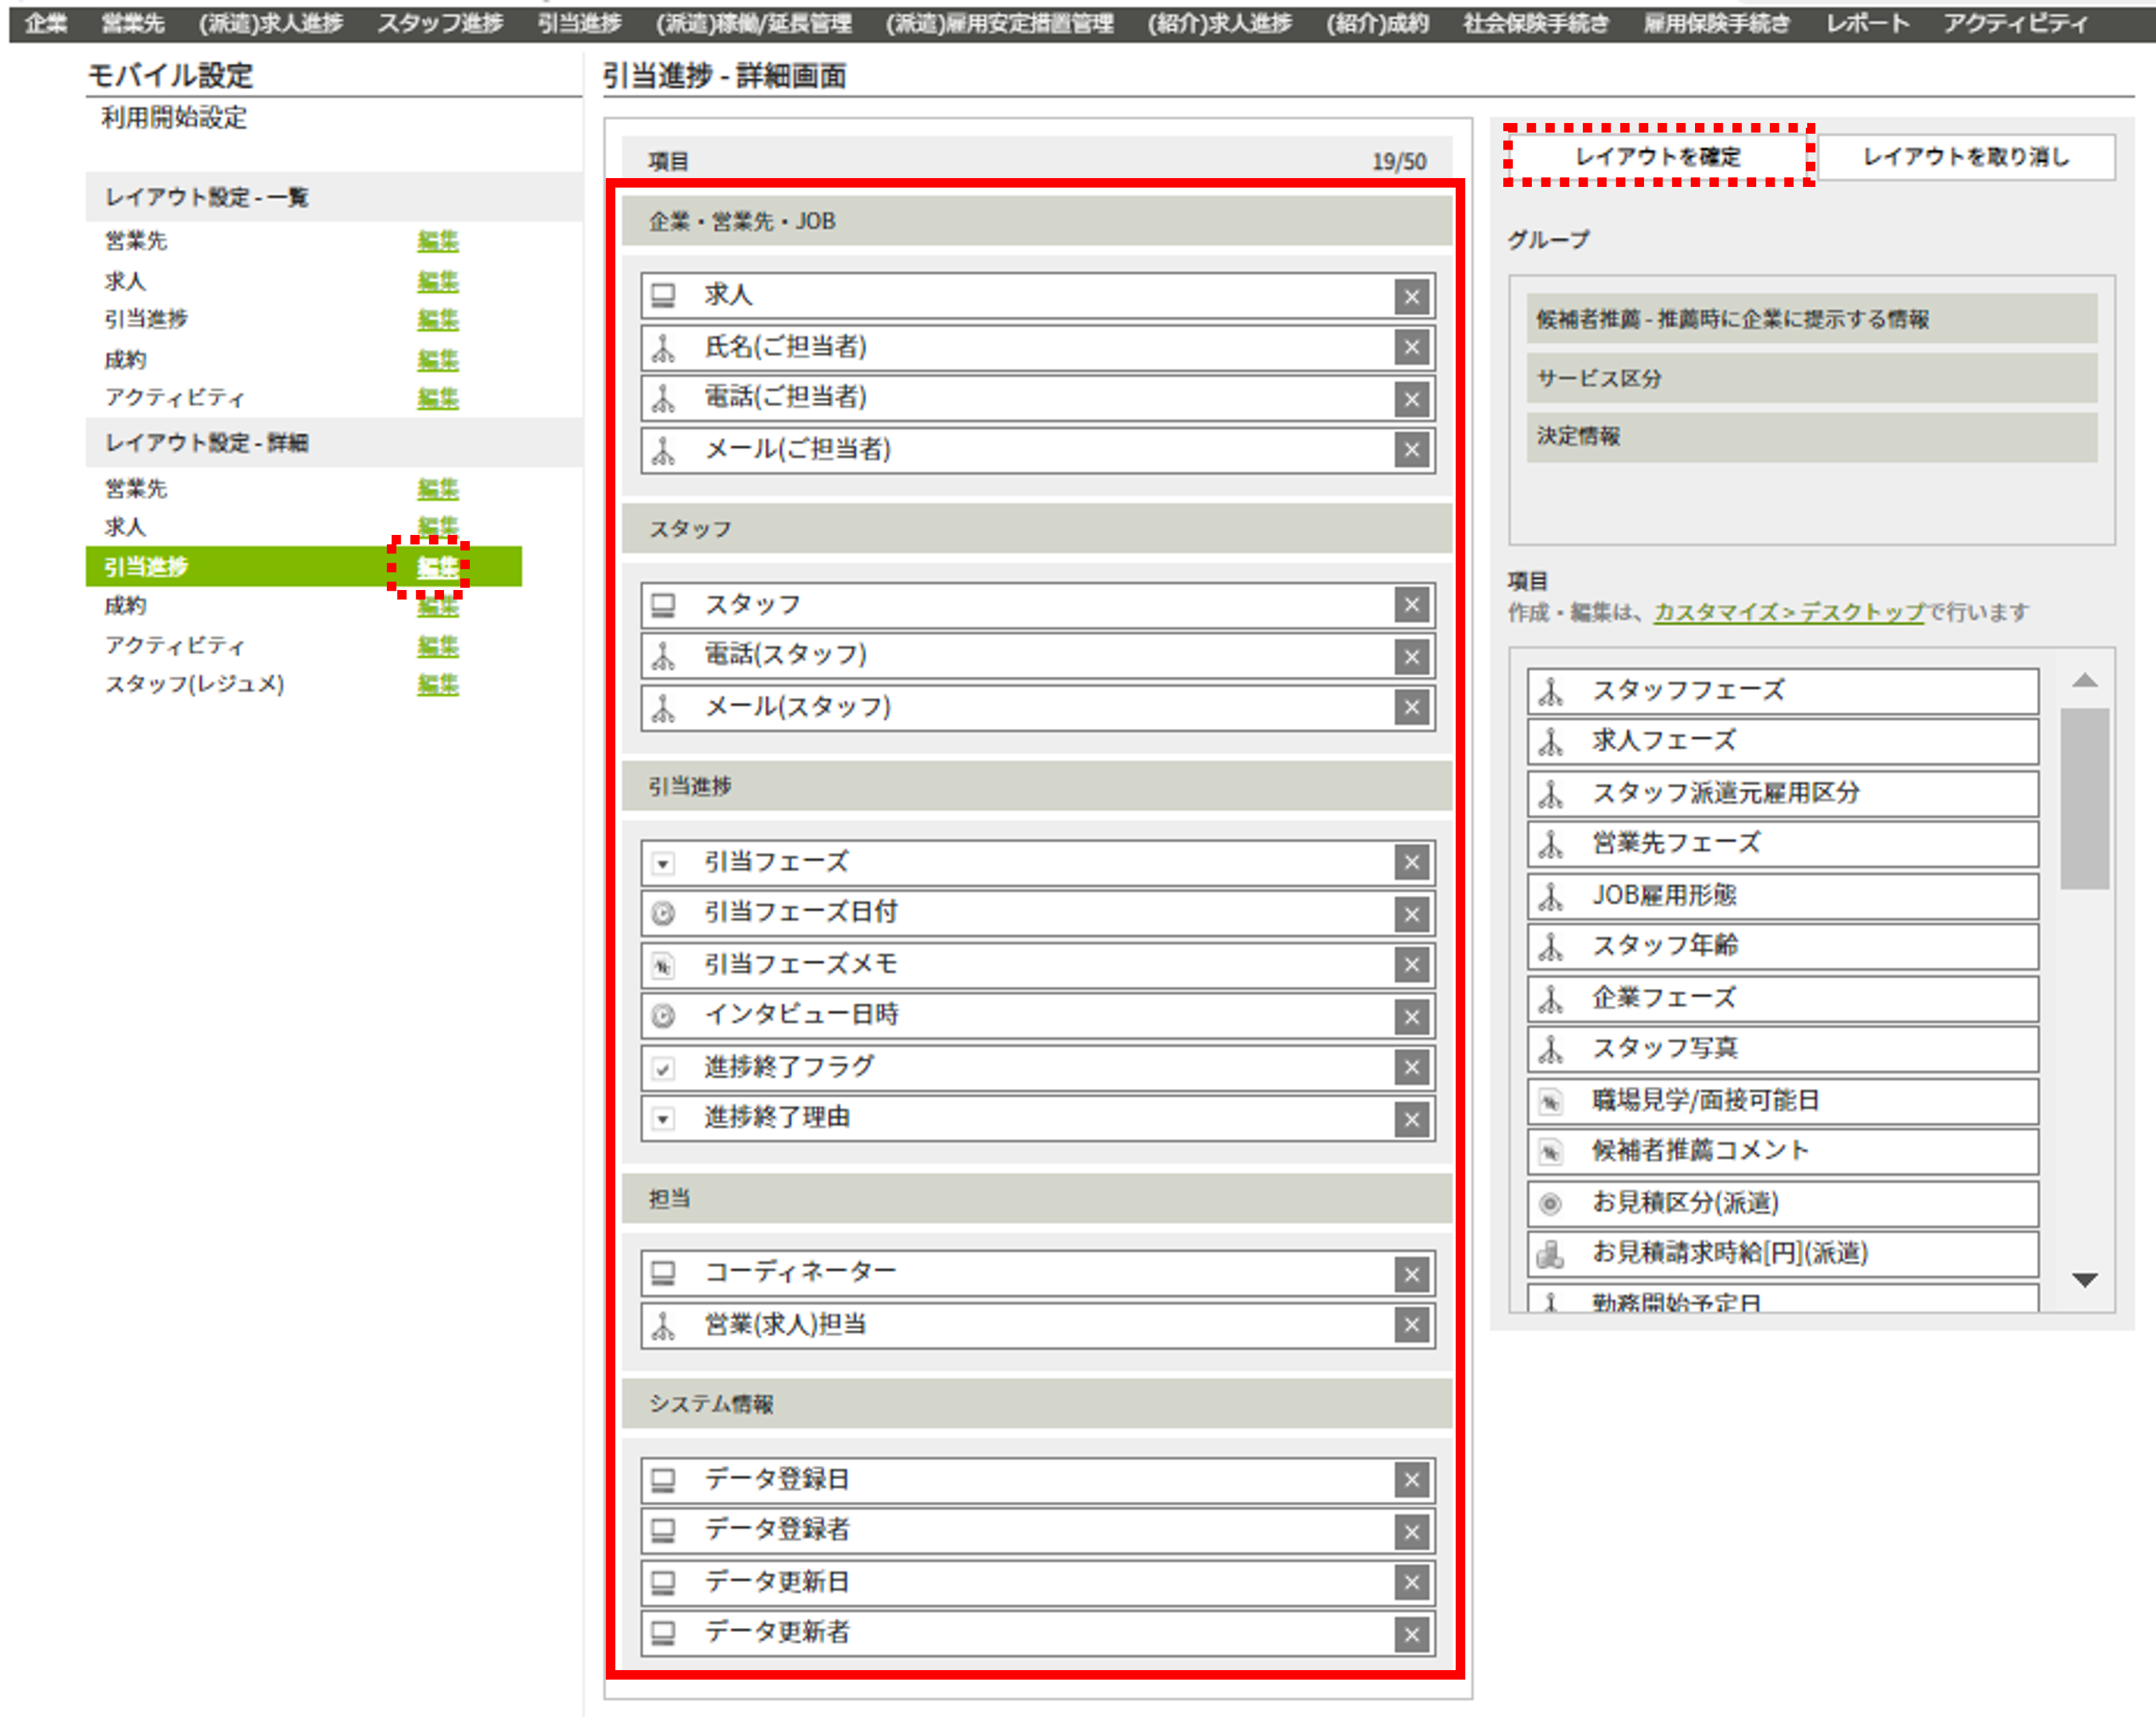Remove メール(ご担当者) using its X icon
Screen dimensions: 2156x1717
[x=1411, y=450]
